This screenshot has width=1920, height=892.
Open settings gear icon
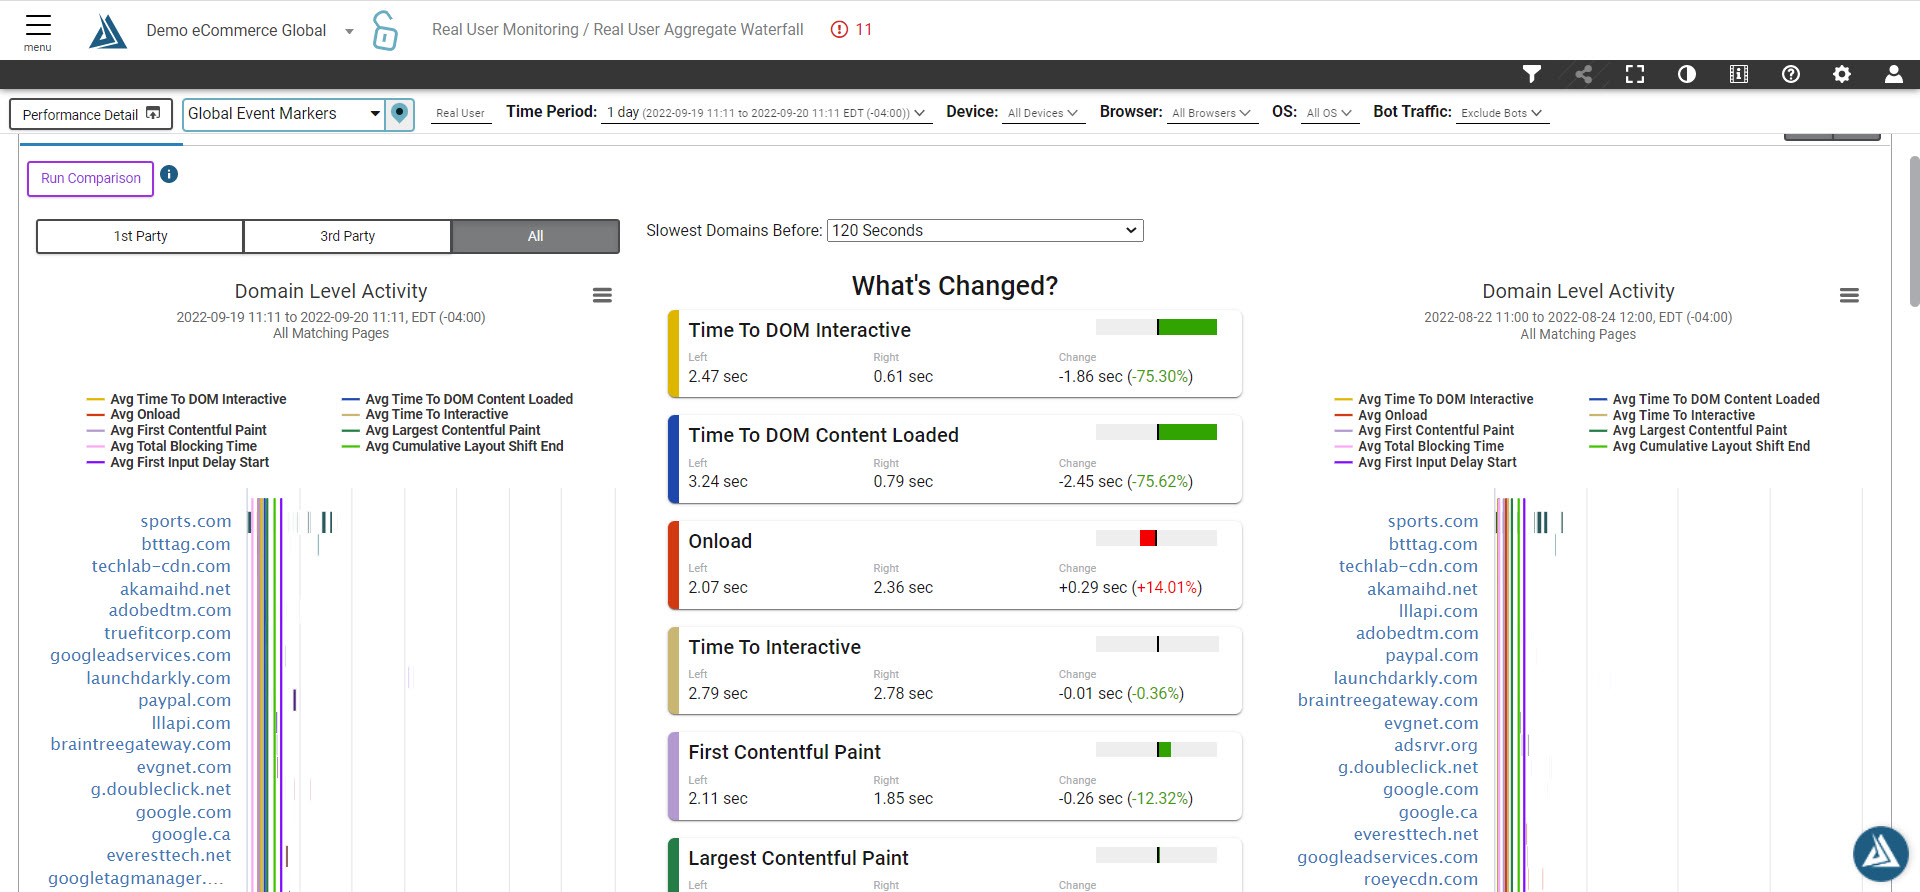coord(1842,74)
